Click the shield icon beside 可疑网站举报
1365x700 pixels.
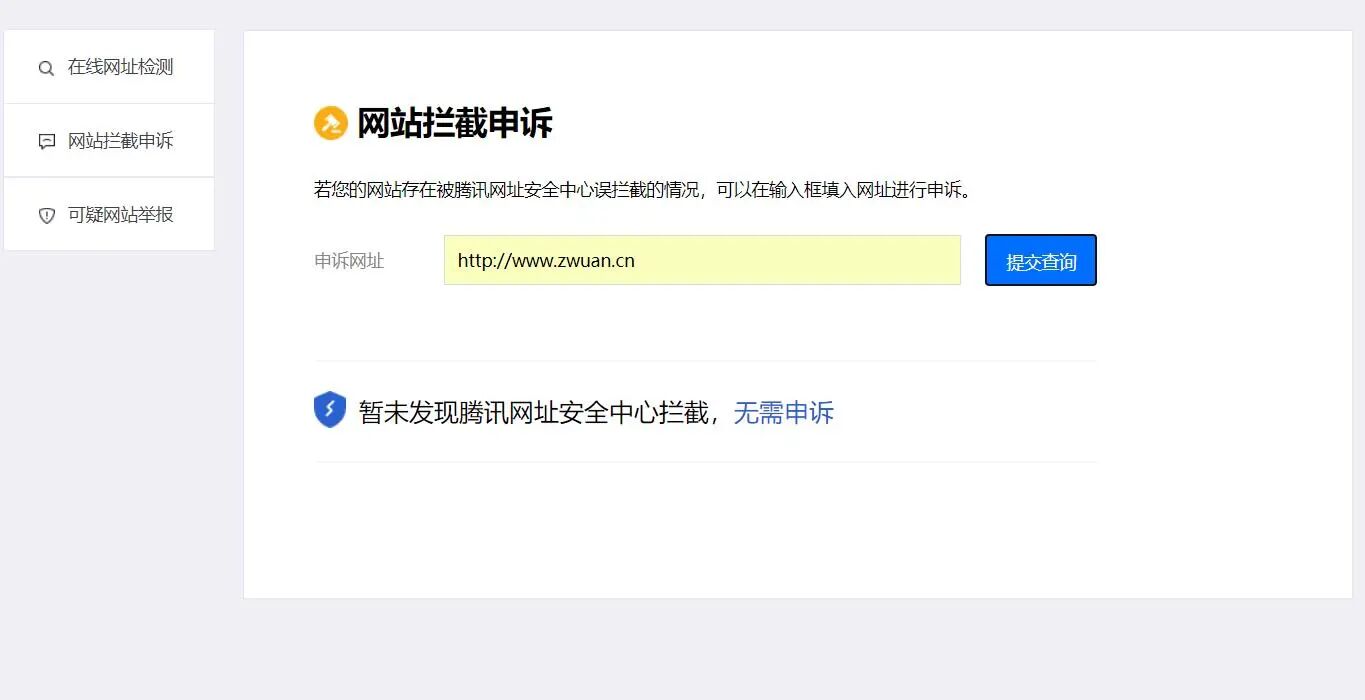46,215
